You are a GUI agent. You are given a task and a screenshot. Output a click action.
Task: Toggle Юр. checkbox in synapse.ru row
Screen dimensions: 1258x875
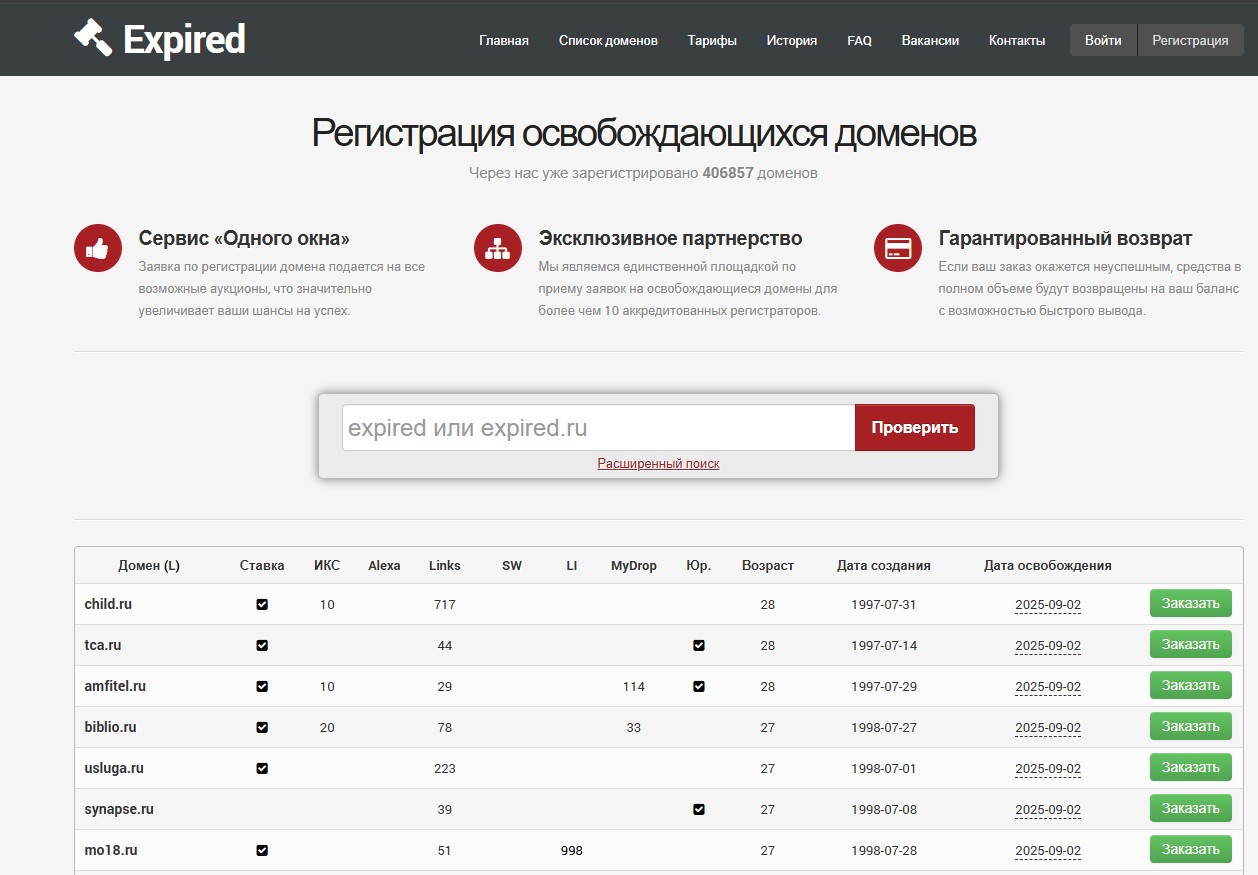[699, 810]
